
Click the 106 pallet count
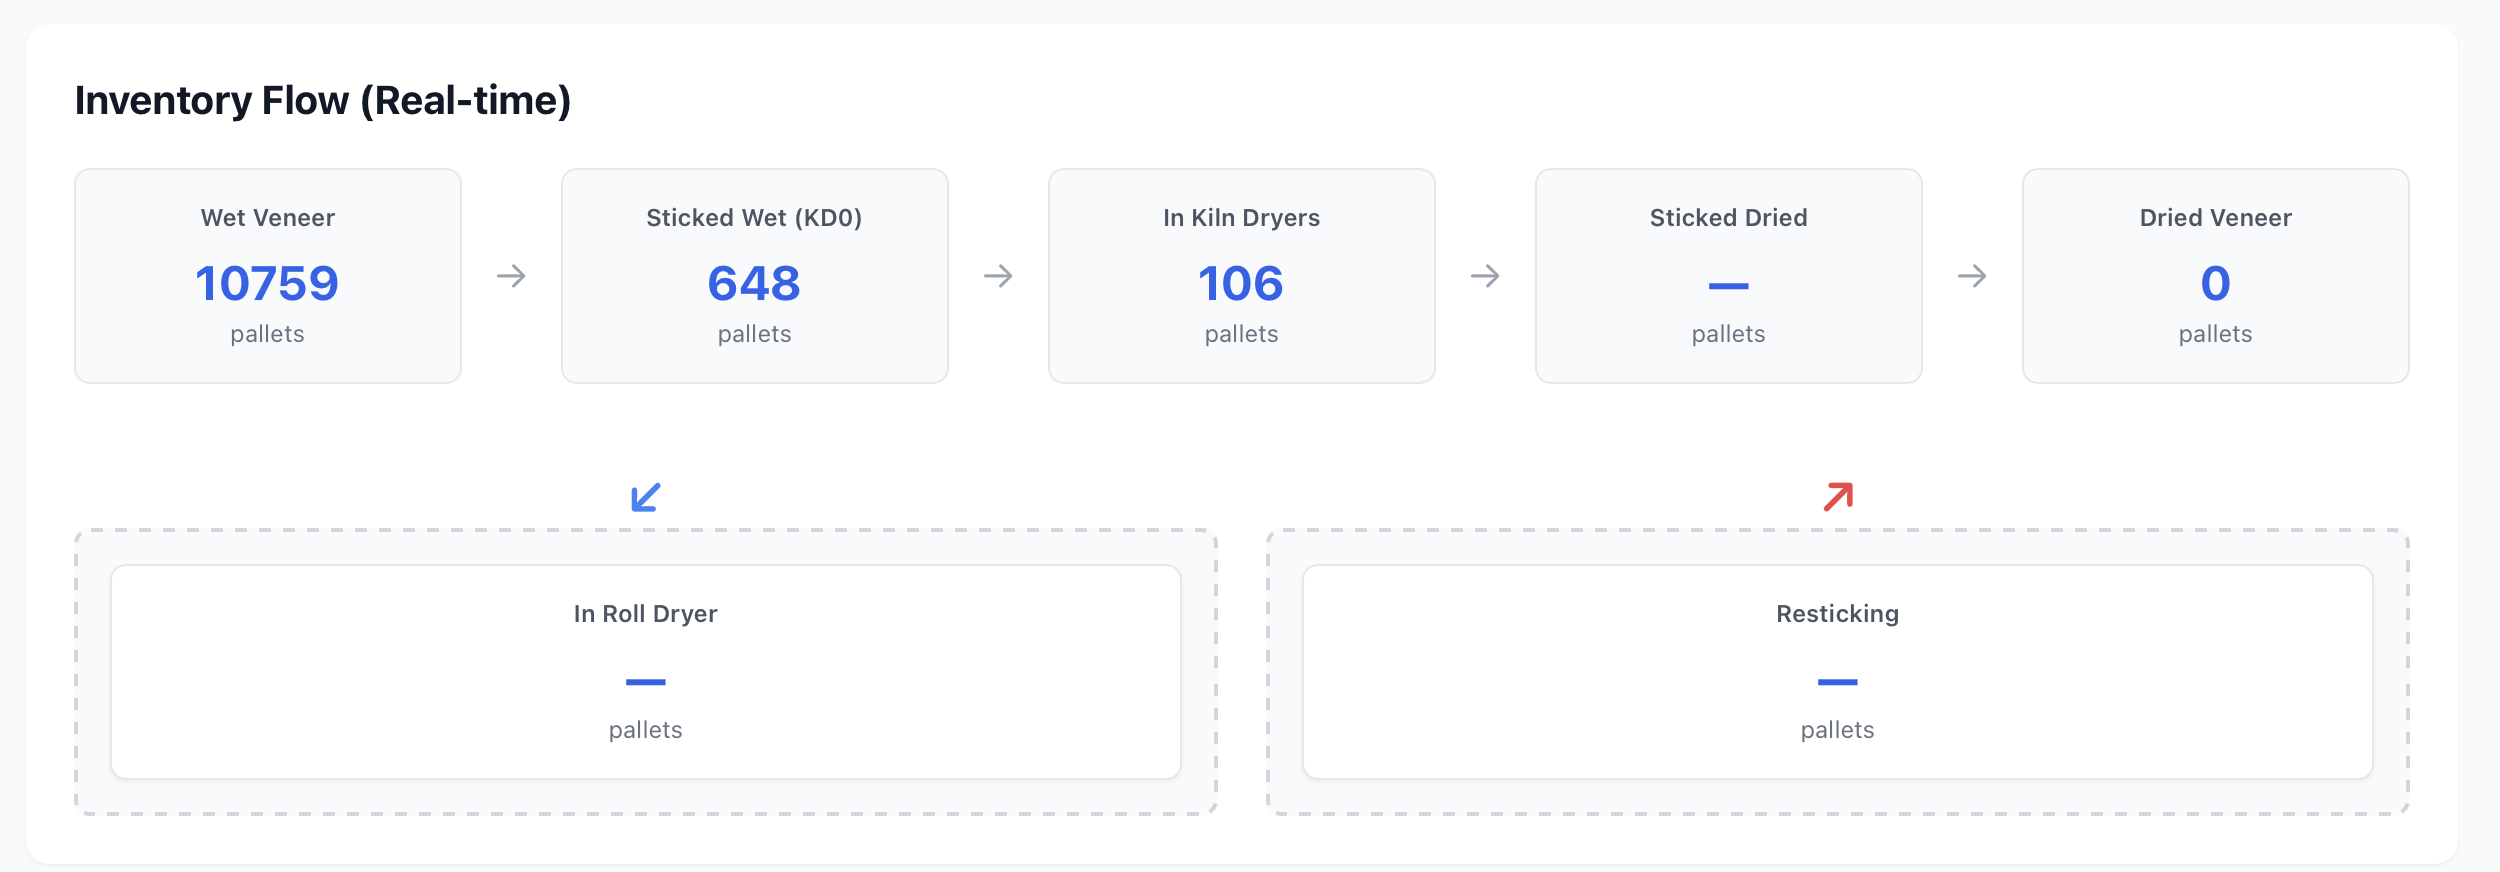[x=1241, y=284]
